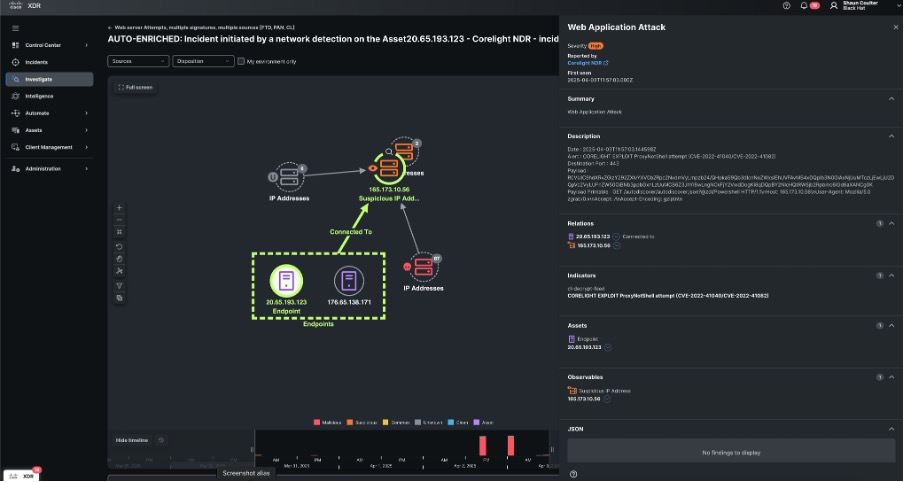Click the graph filter funnel icon

click(x=119, y=284)
